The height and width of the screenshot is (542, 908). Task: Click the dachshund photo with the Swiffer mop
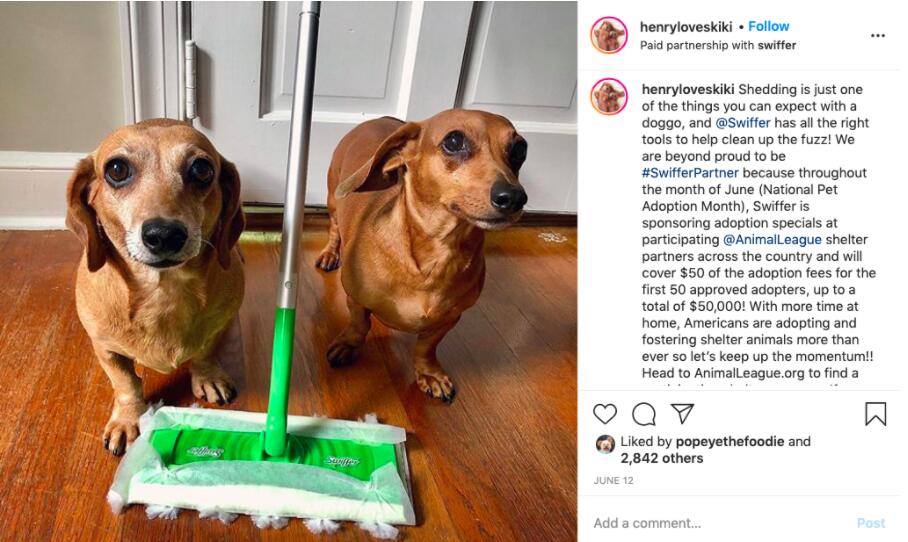(288, 271)
